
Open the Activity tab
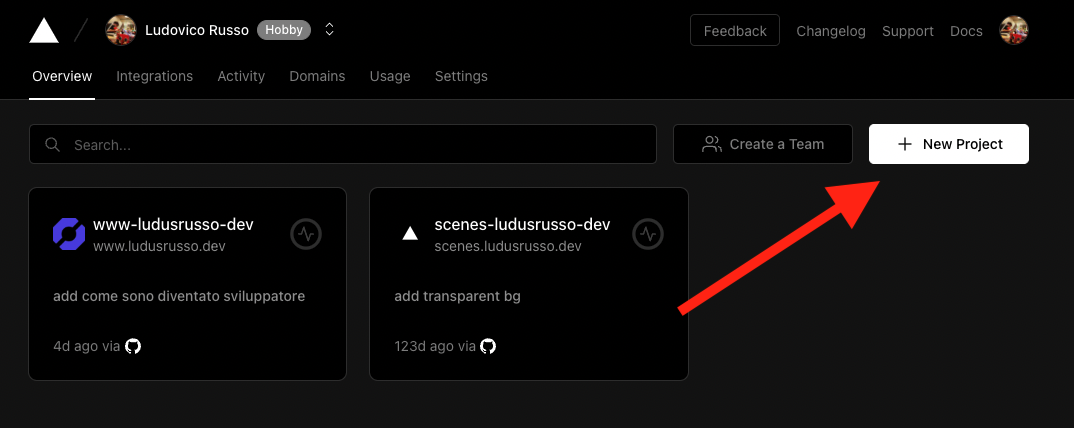tap(241, 76)
